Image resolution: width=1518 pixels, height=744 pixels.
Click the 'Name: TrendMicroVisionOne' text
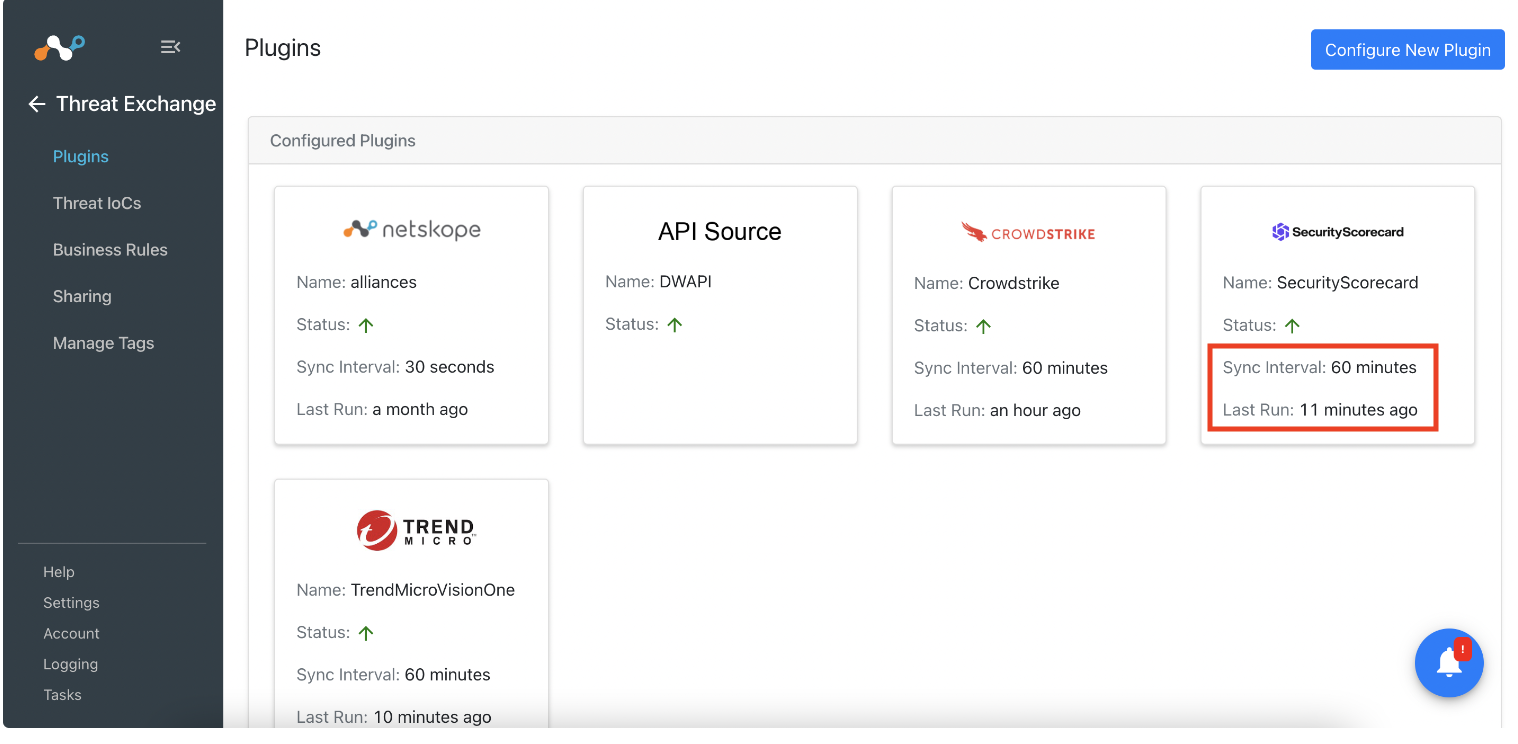406,590
